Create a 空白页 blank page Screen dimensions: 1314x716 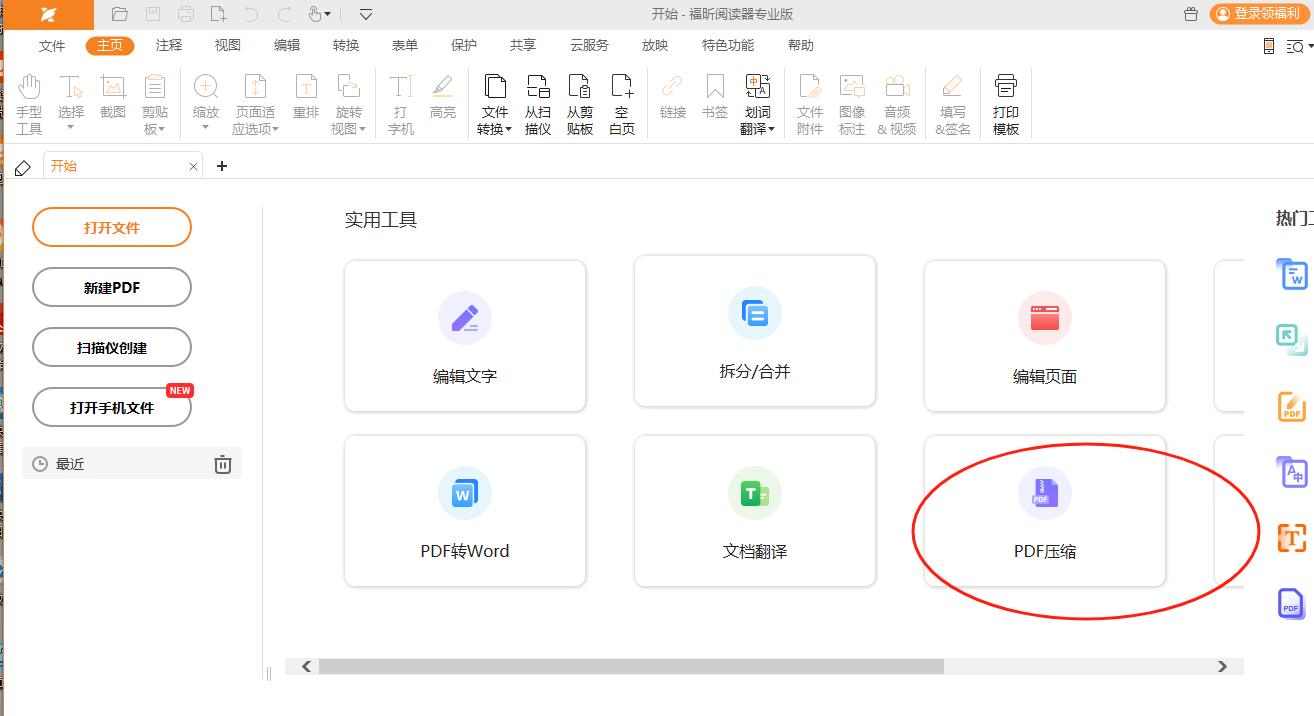(x=622, y=104)
